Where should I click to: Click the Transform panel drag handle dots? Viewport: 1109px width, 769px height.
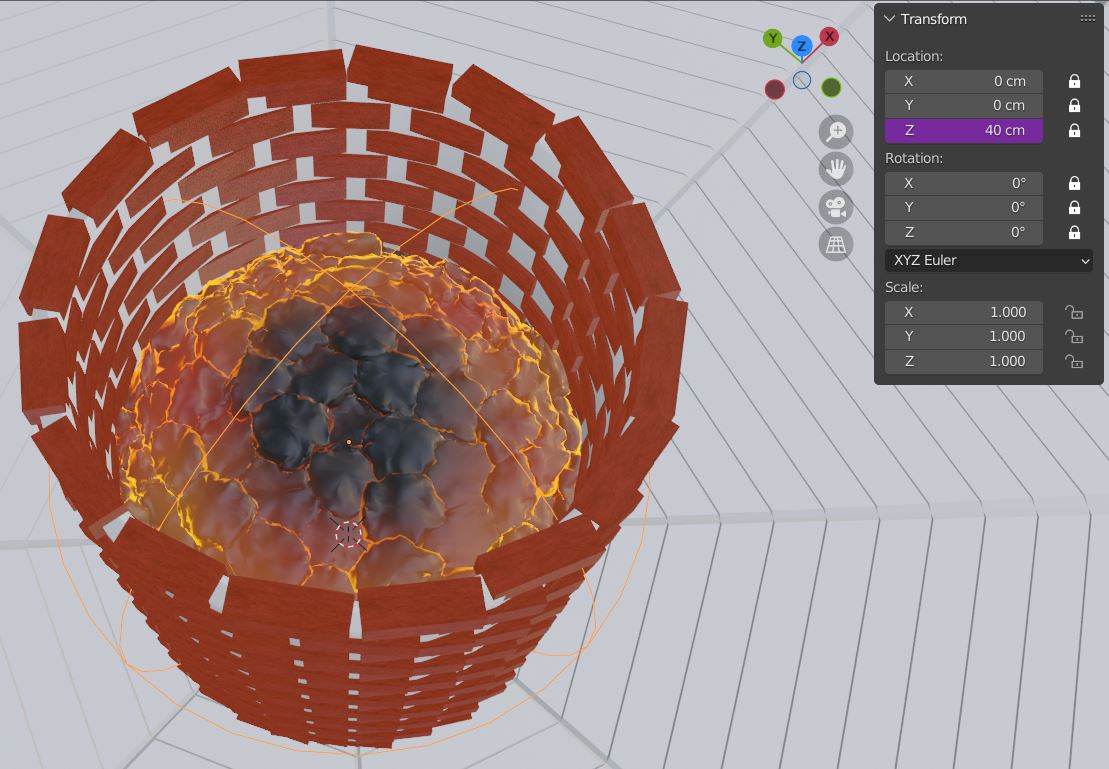(x=1088, y=19)
